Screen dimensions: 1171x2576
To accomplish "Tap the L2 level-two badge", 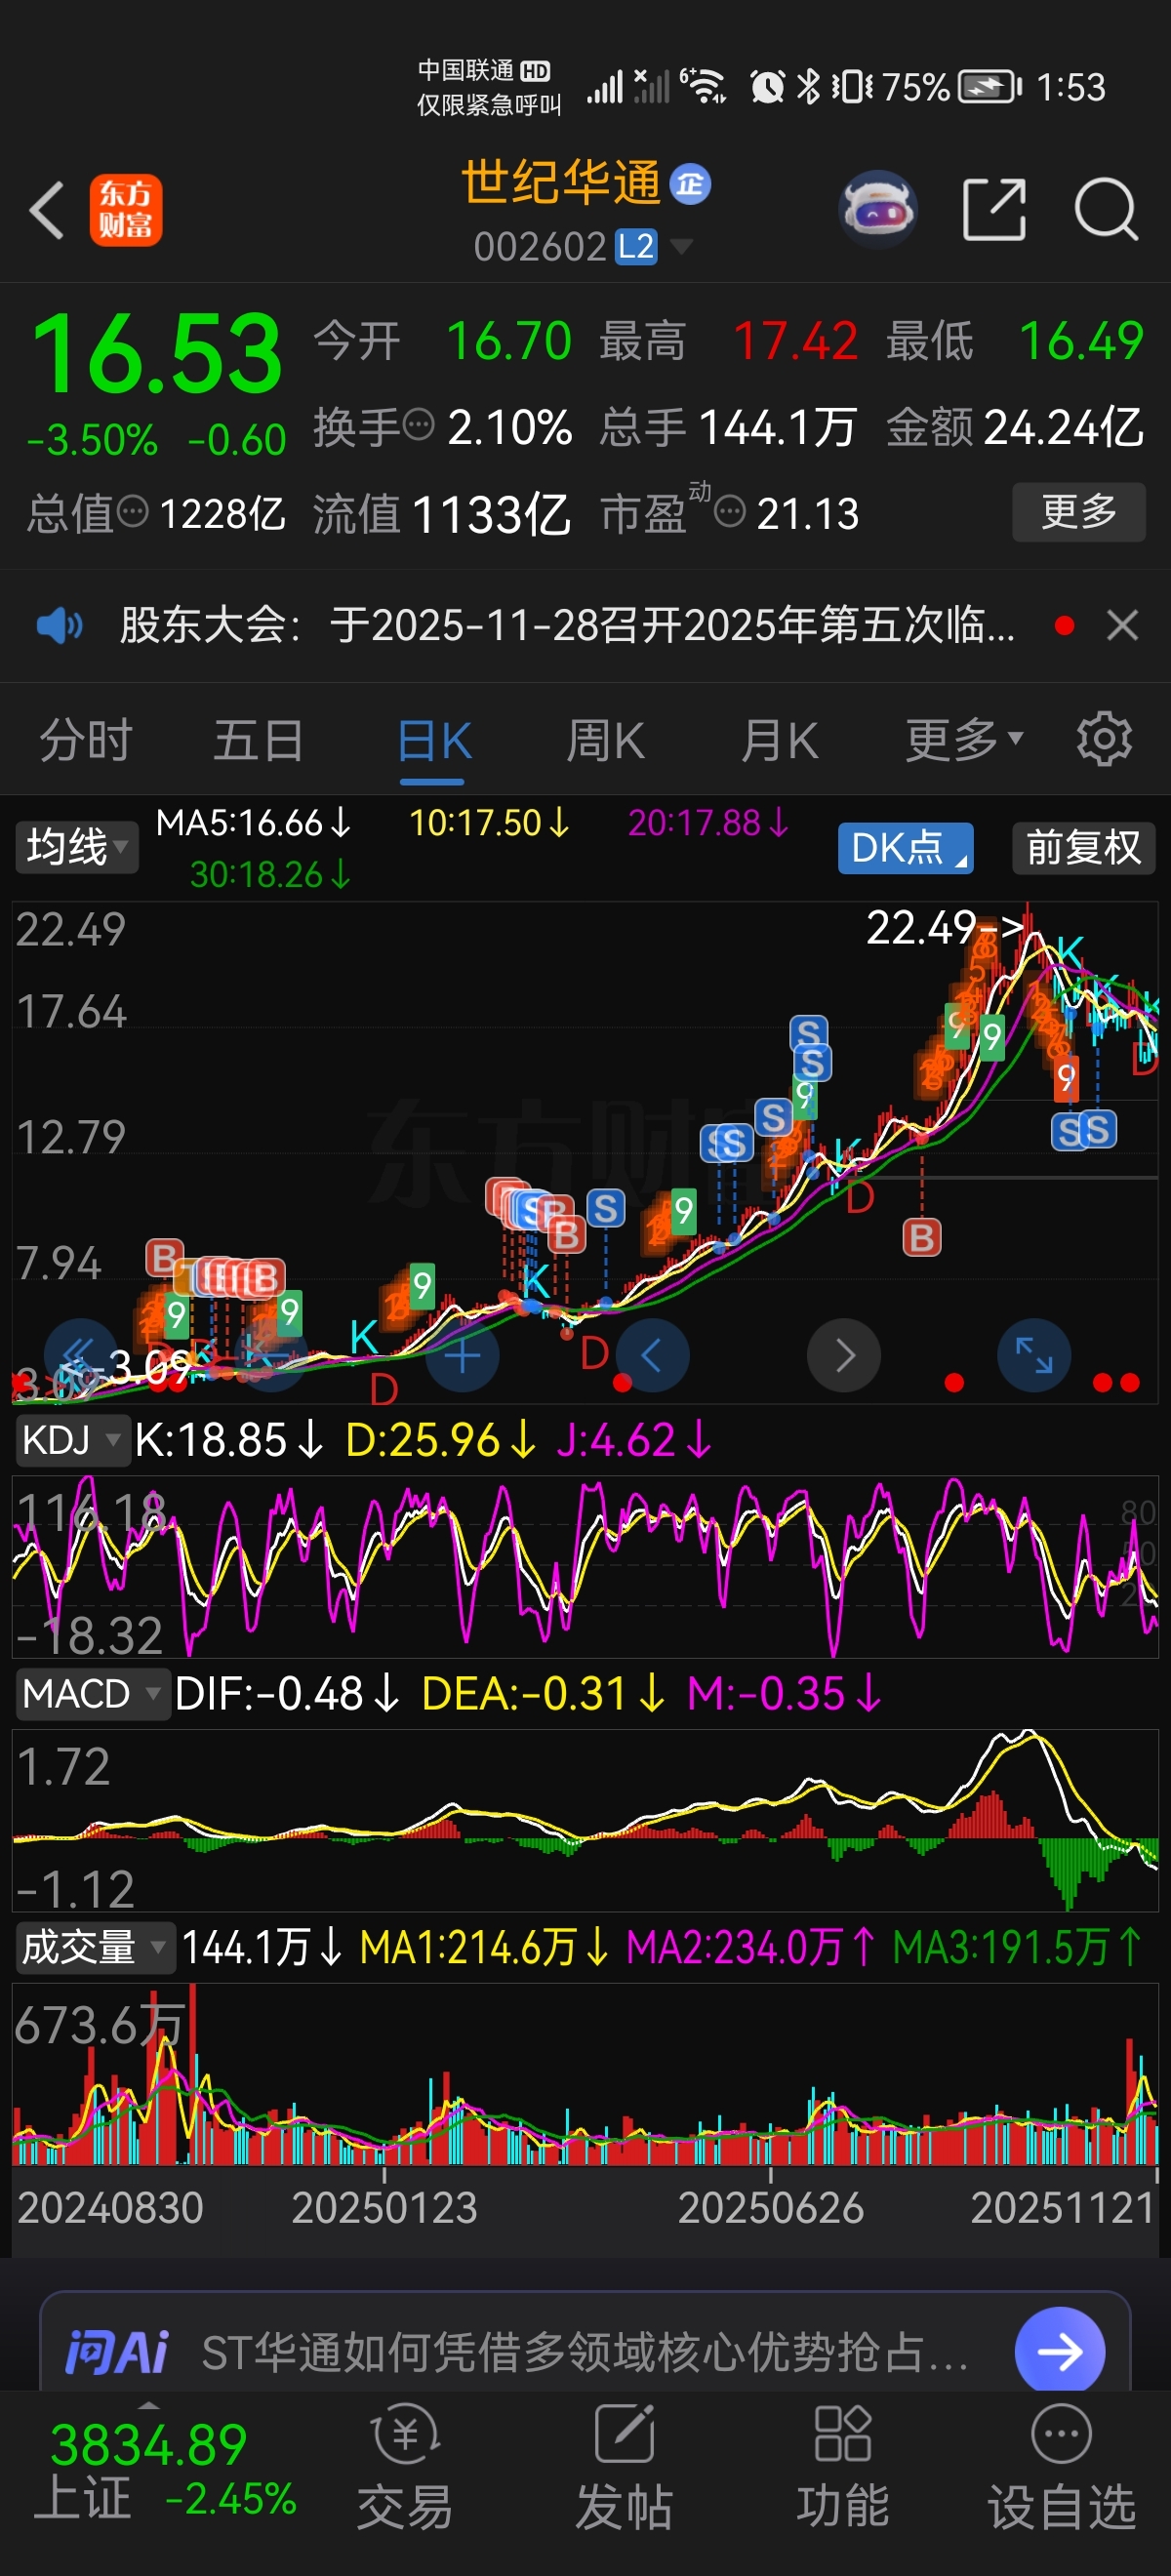I will [636, 246].
